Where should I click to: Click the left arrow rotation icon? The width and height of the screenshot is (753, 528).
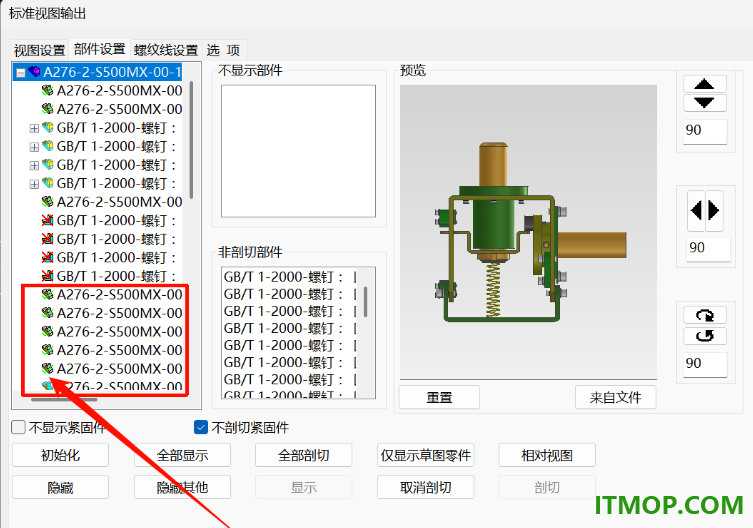[696, 210]
